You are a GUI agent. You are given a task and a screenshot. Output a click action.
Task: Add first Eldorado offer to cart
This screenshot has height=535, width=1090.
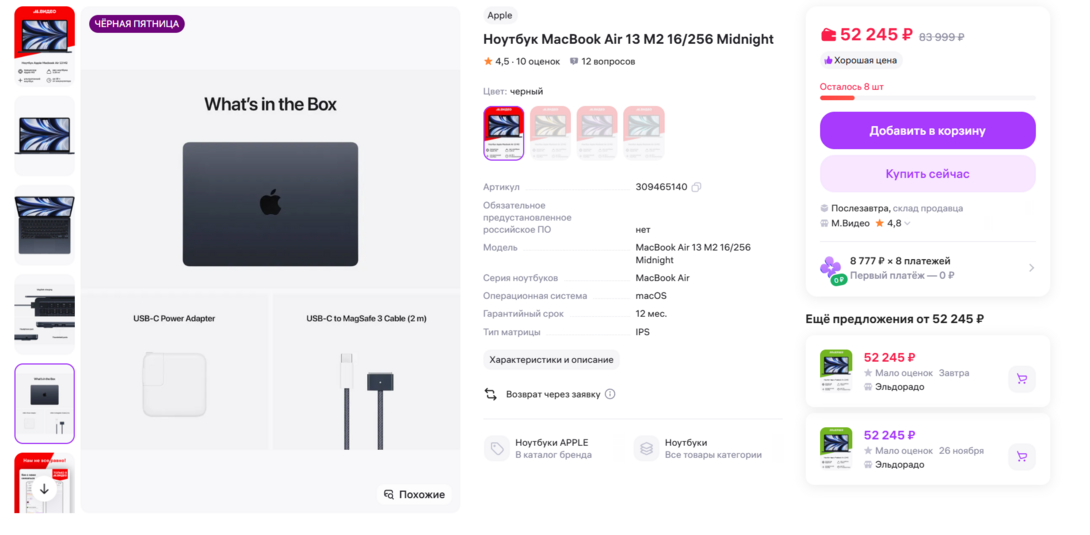(x=1021, y=379)
